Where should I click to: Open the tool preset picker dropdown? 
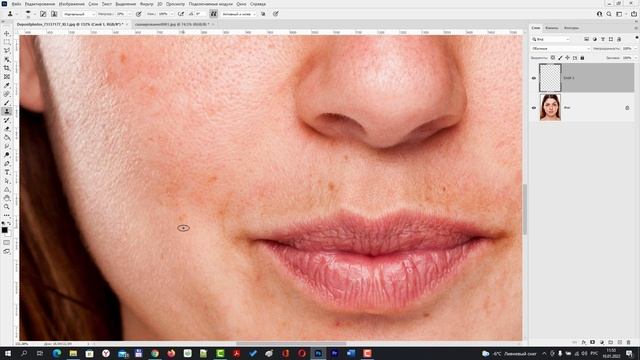(17, 14)
